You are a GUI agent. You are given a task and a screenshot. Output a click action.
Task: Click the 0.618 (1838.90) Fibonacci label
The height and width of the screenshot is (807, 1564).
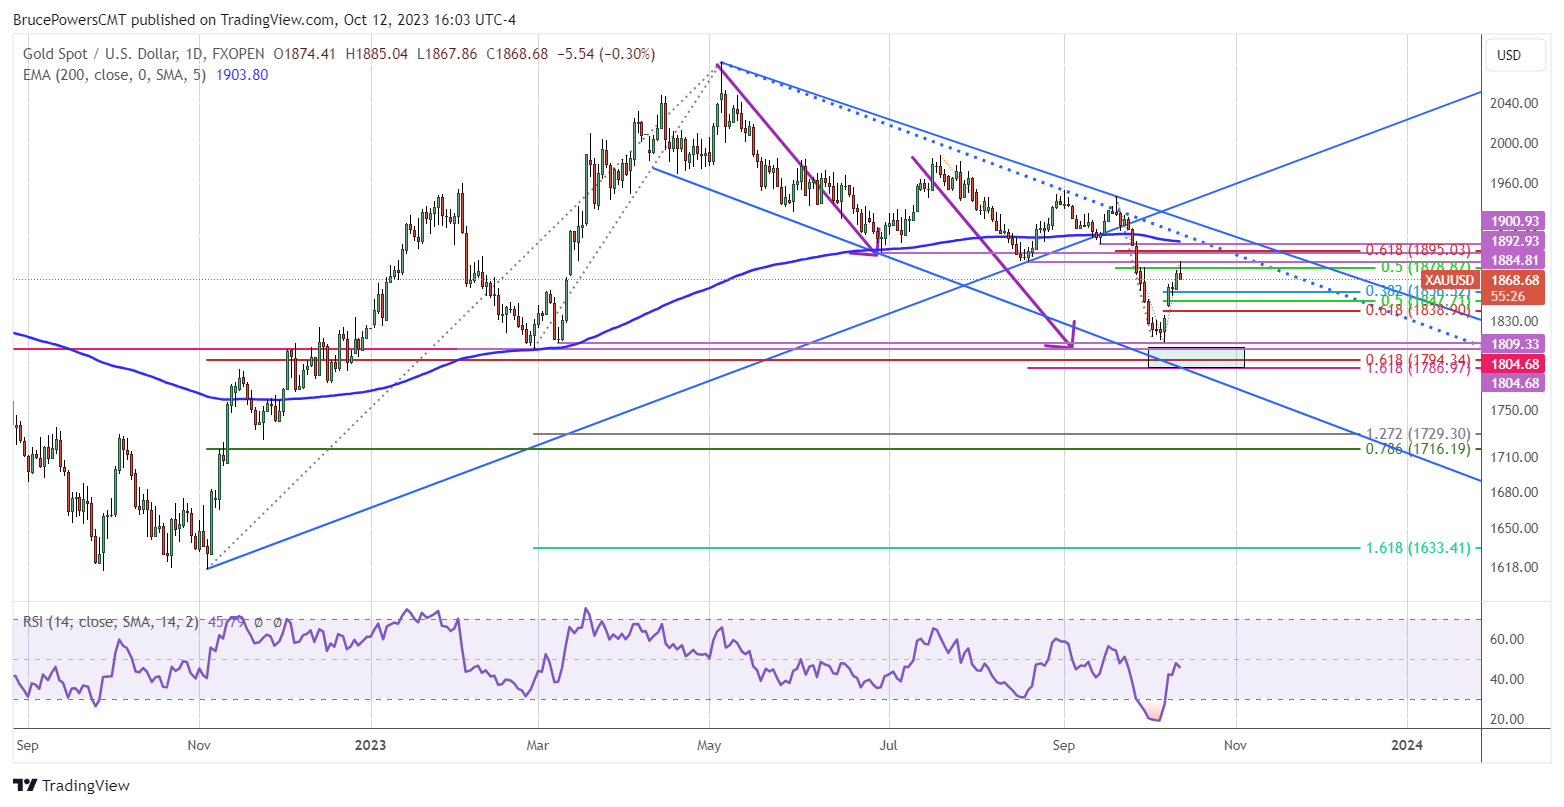[x=1418, y=311]
